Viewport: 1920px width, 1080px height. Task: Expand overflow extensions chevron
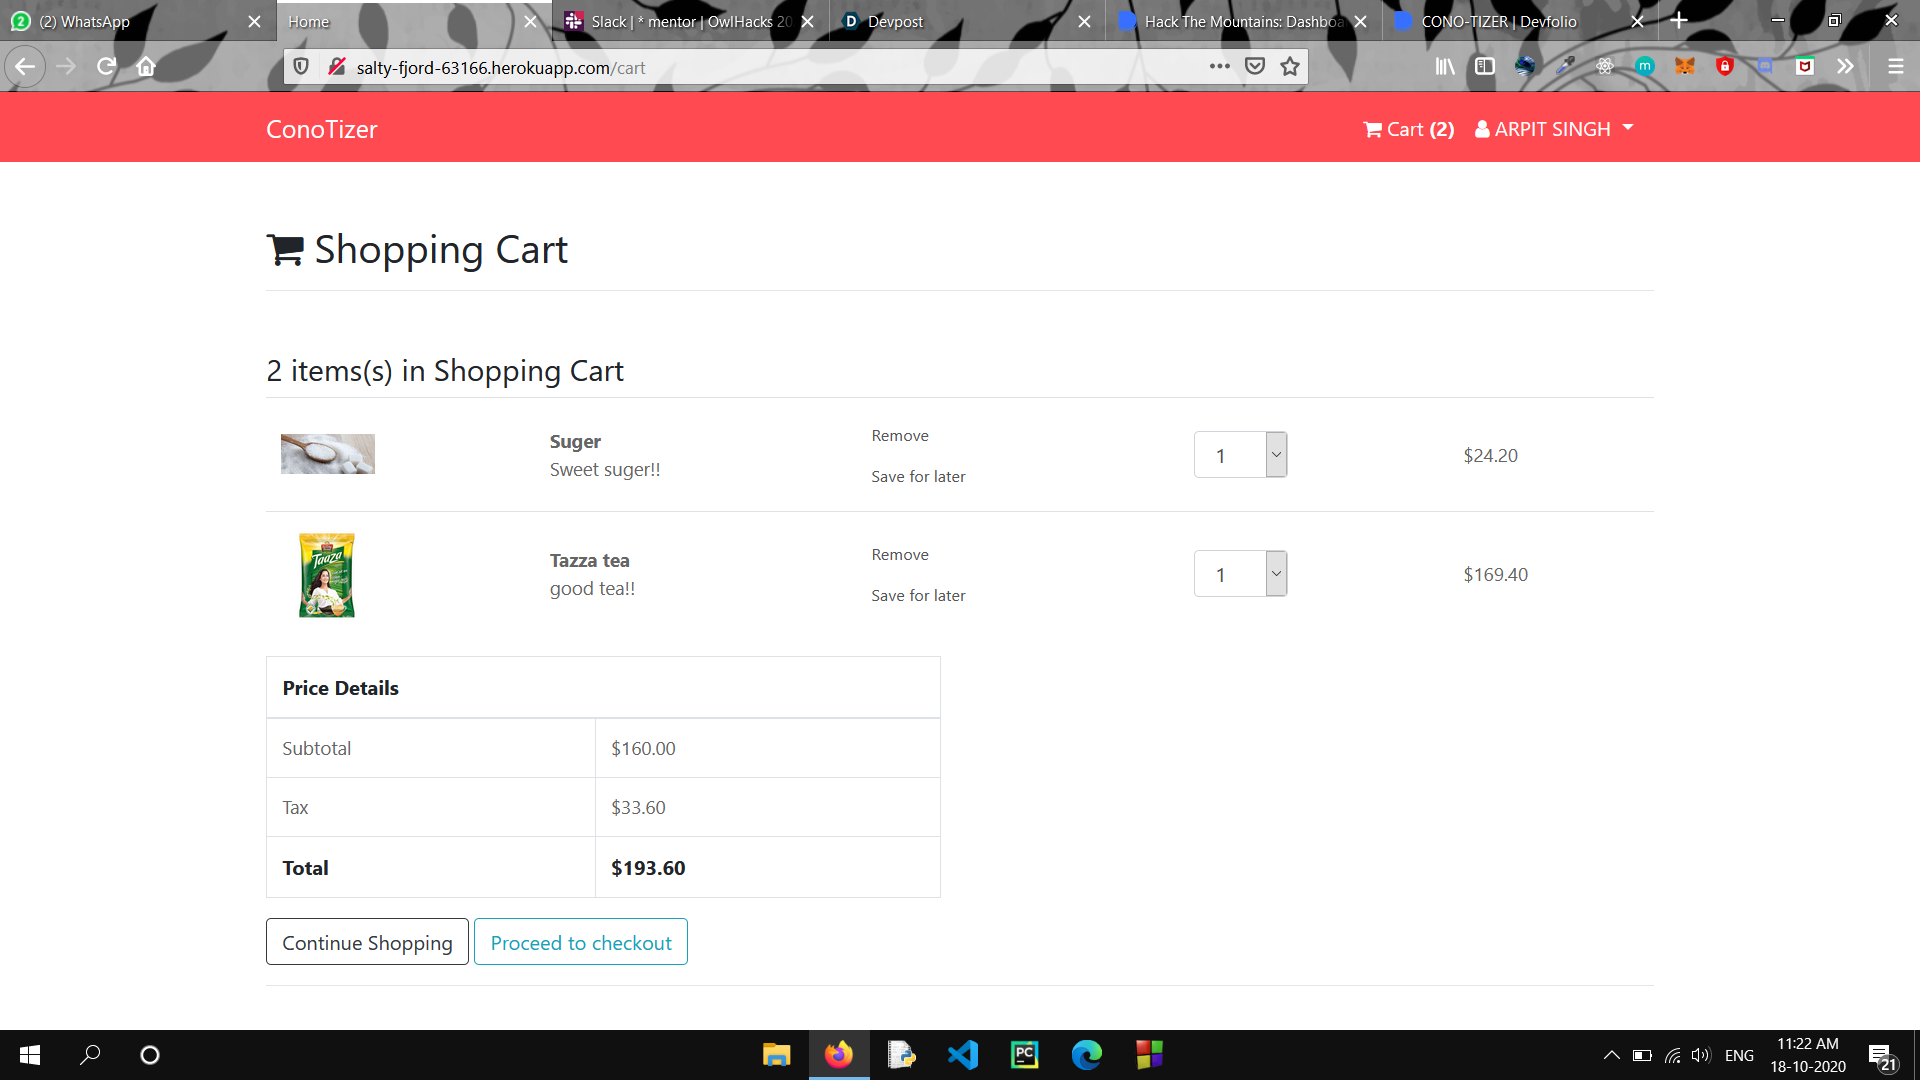coord(1845,67)
